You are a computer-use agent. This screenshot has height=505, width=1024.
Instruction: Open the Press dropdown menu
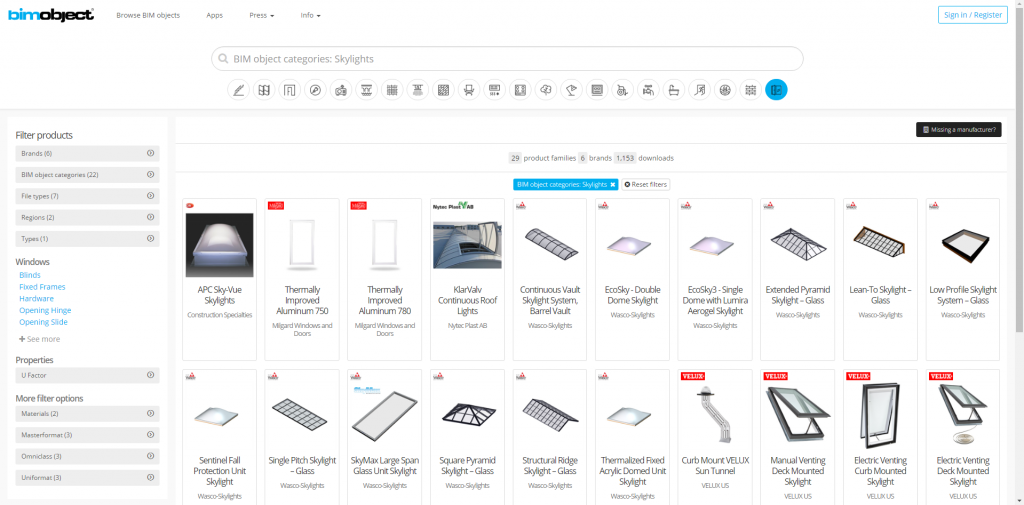(261, 15)
